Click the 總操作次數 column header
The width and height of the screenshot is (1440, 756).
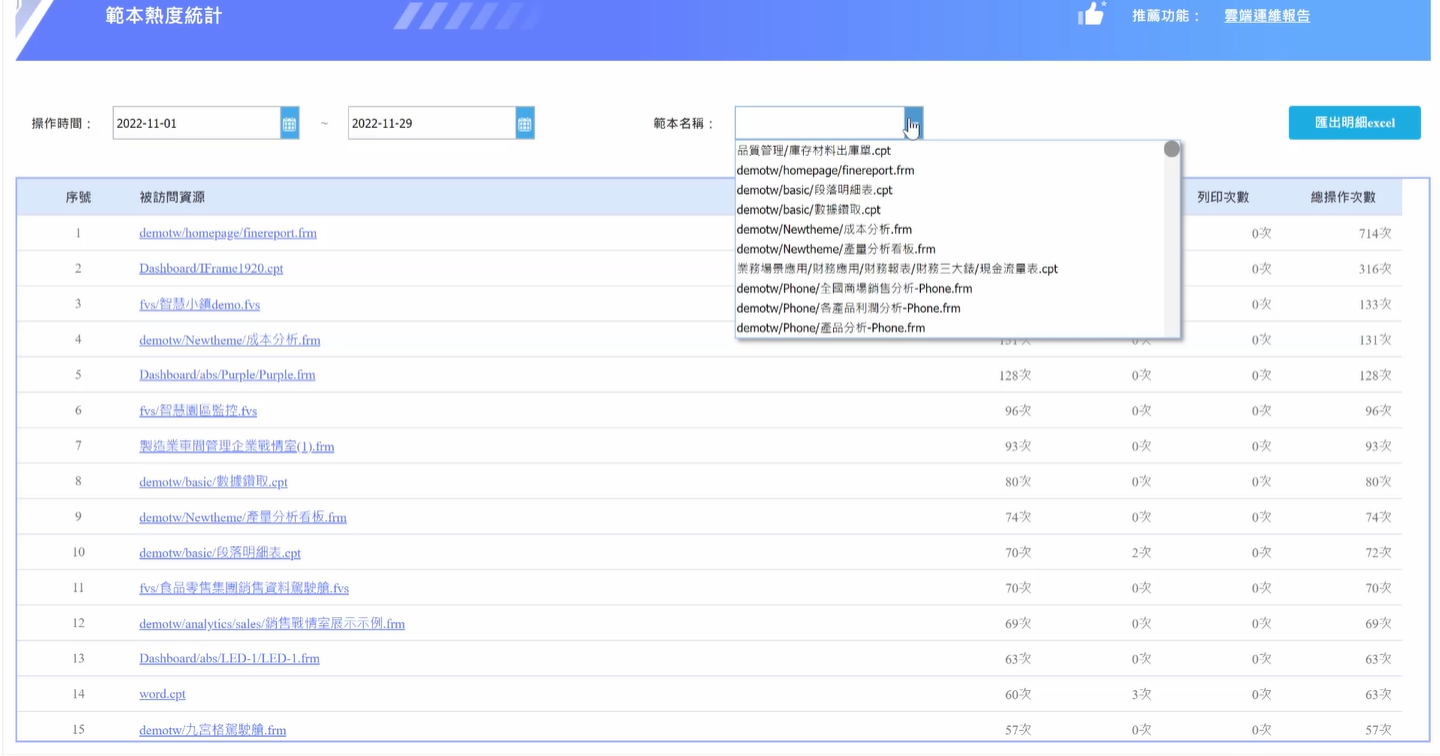point(1343,198)
